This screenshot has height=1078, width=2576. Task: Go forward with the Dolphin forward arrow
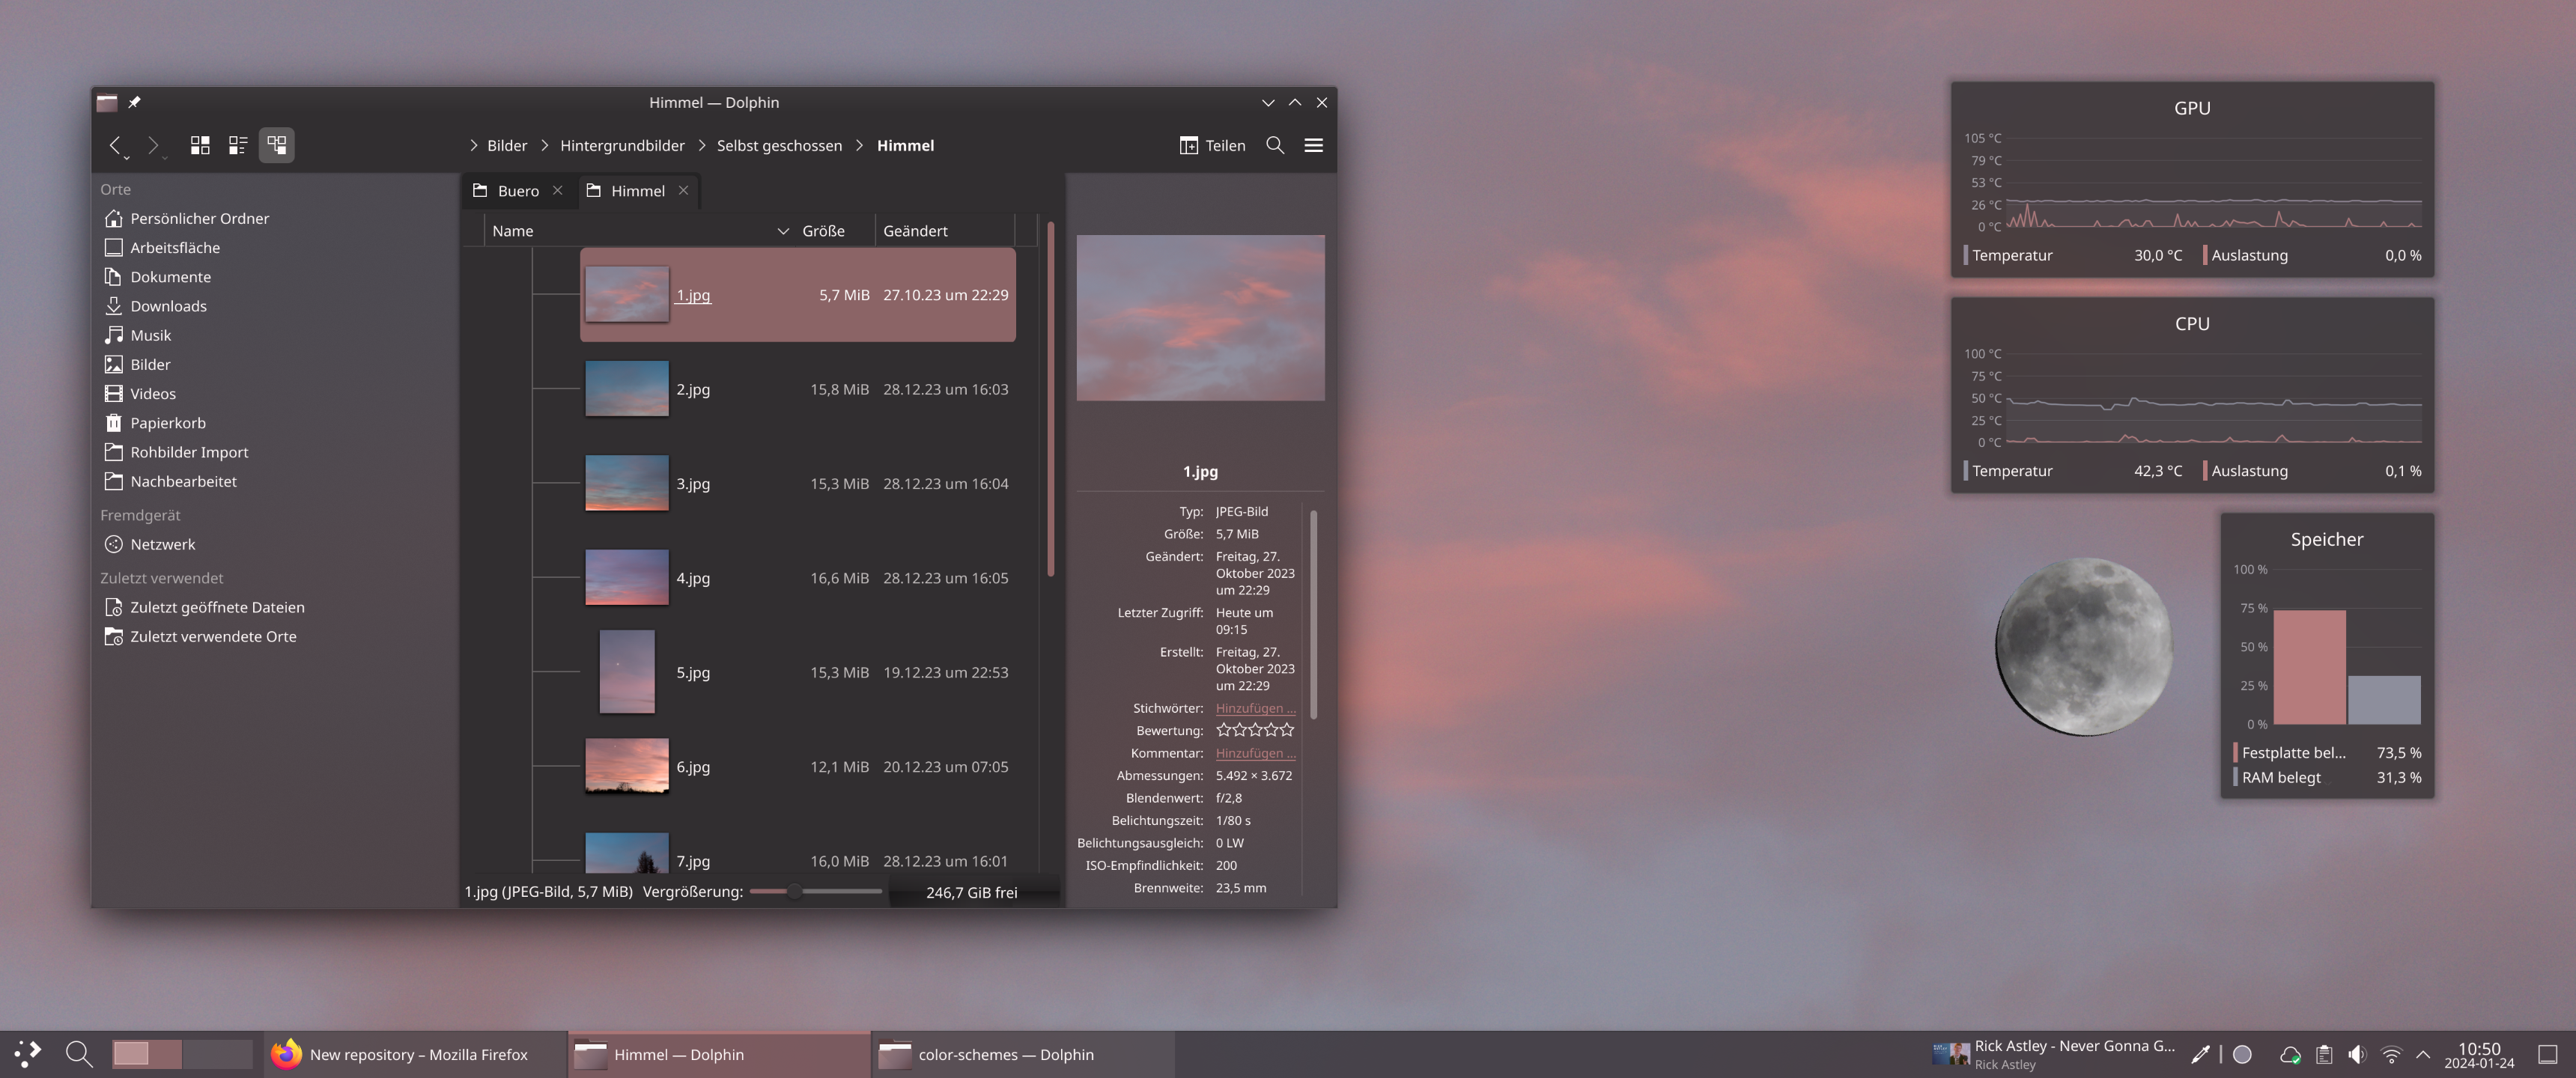pos(152,145)
